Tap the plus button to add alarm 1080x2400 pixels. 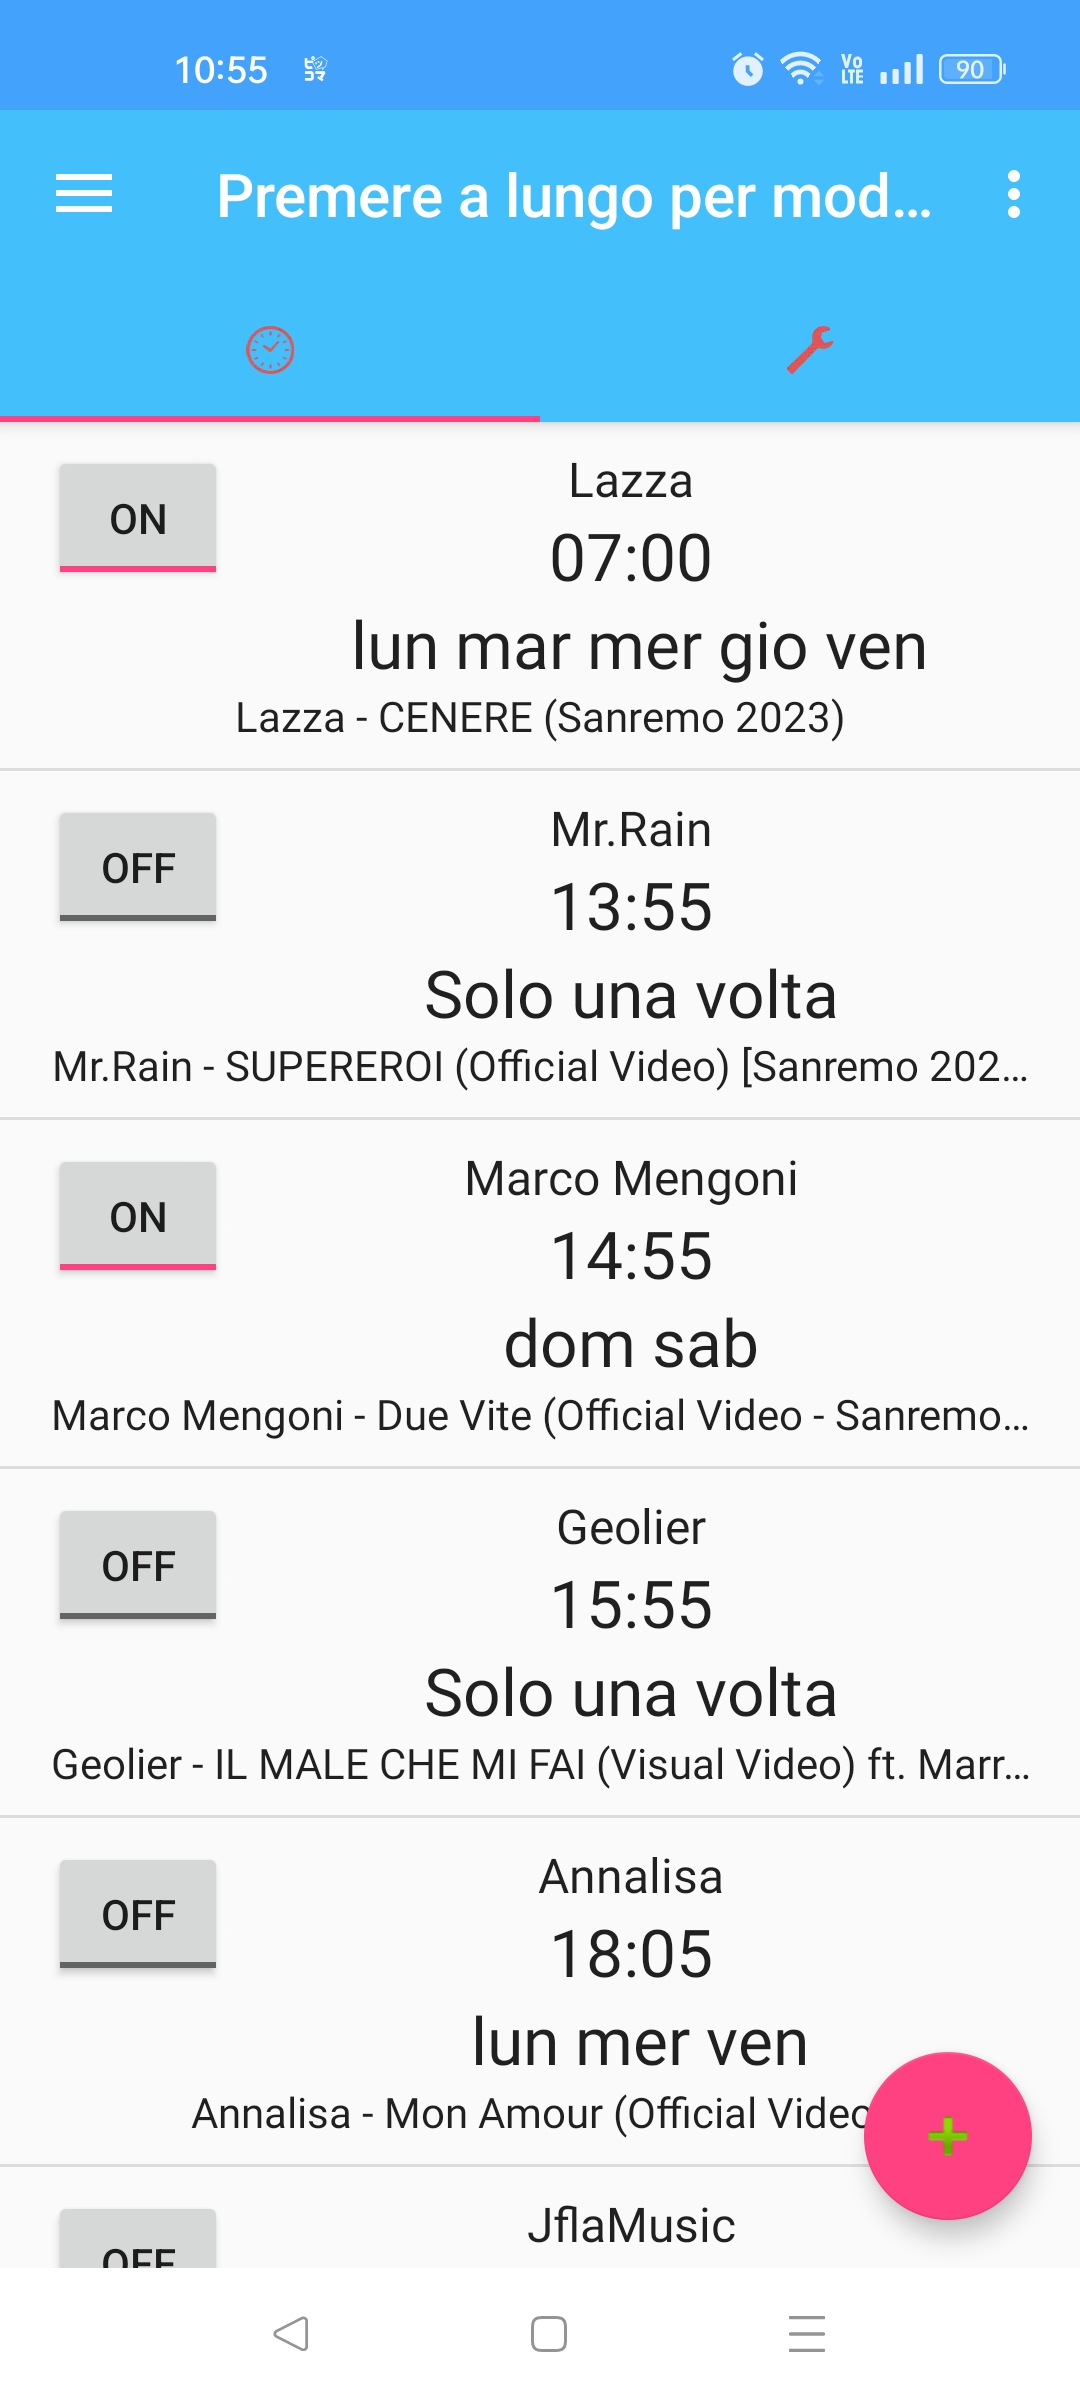(947, 2135)
